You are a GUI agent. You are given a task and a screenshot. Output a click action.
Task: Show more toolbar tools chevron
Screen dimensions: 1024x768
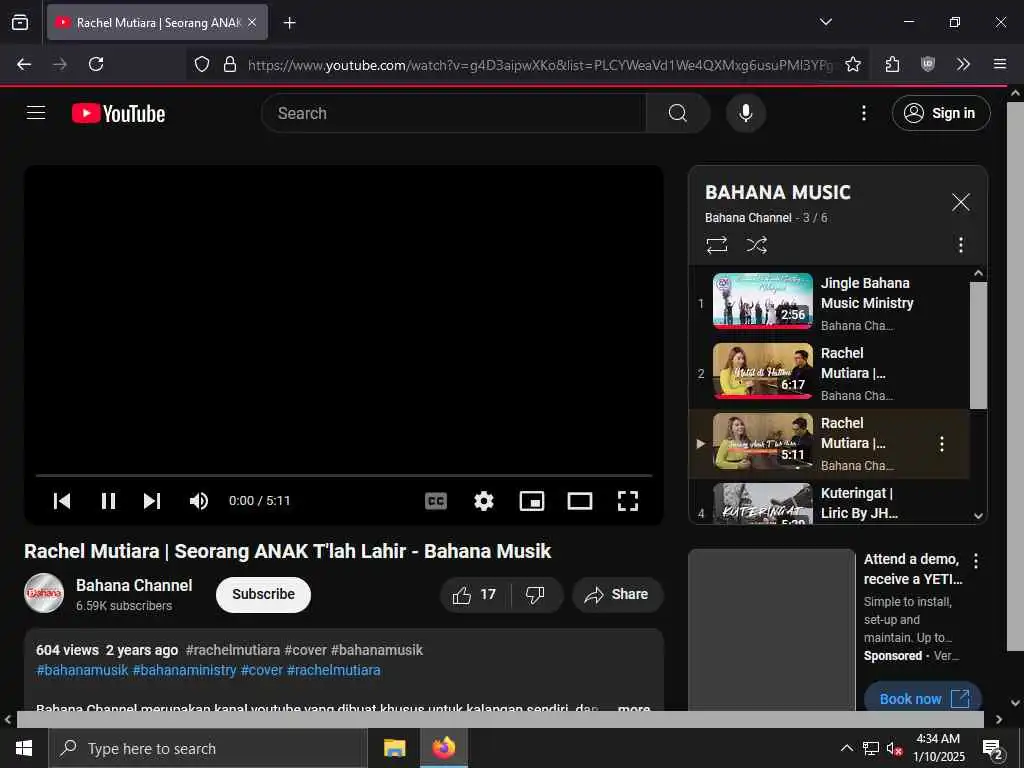tap(963, 64)
